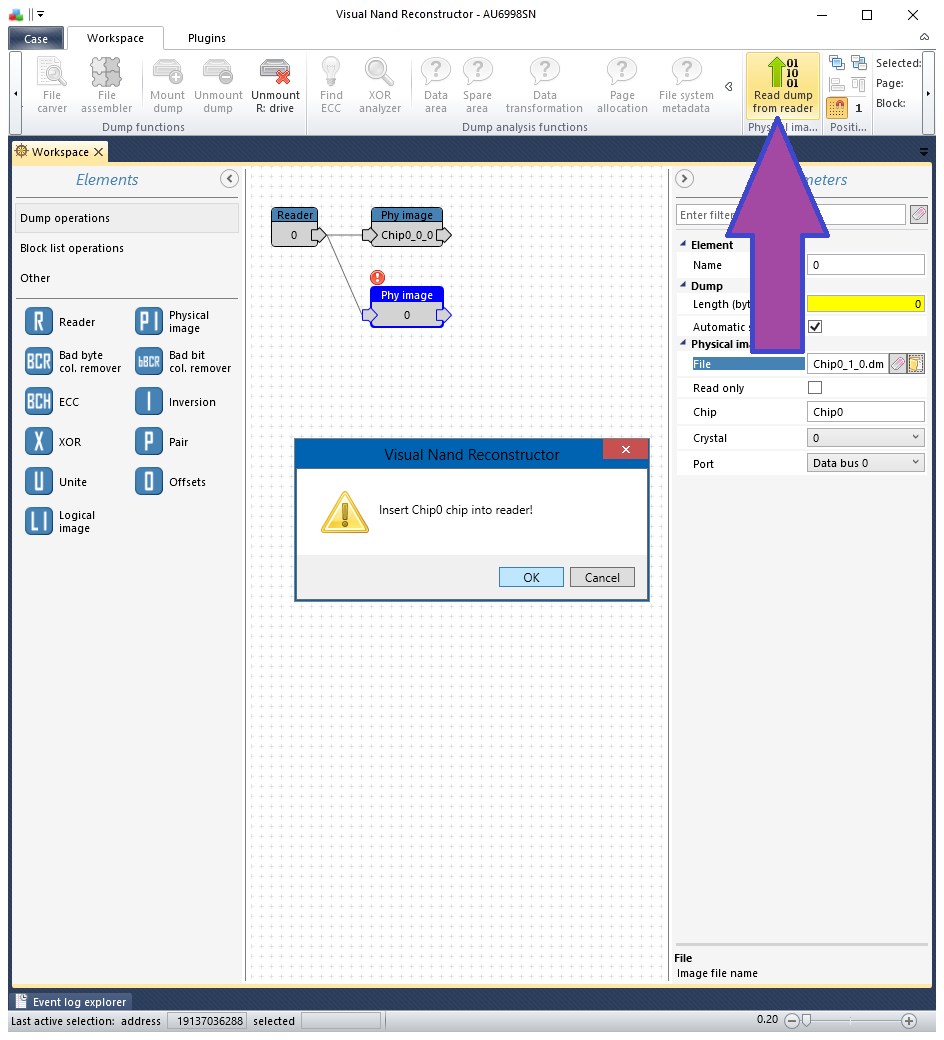Select the Reader element in palette

61,322
